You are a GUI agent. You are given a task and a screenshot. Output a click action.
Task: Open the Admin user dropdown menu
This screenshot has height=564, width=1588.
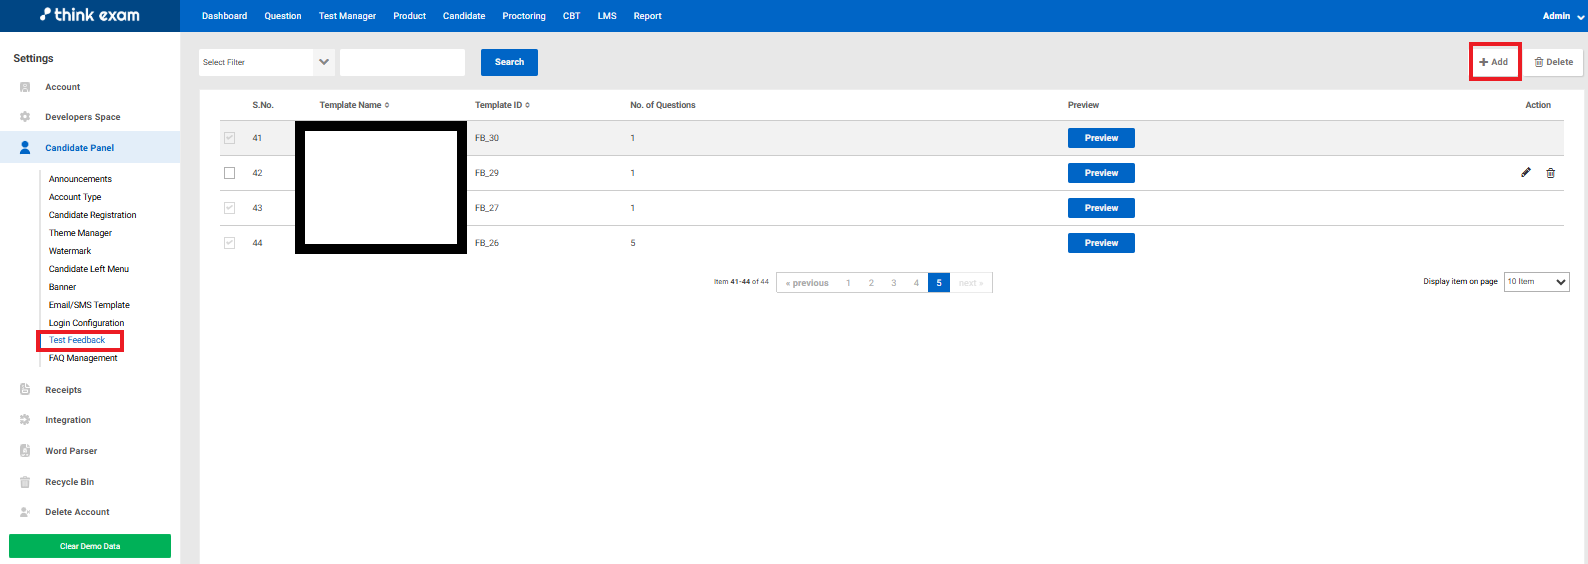click(1563, 16)
